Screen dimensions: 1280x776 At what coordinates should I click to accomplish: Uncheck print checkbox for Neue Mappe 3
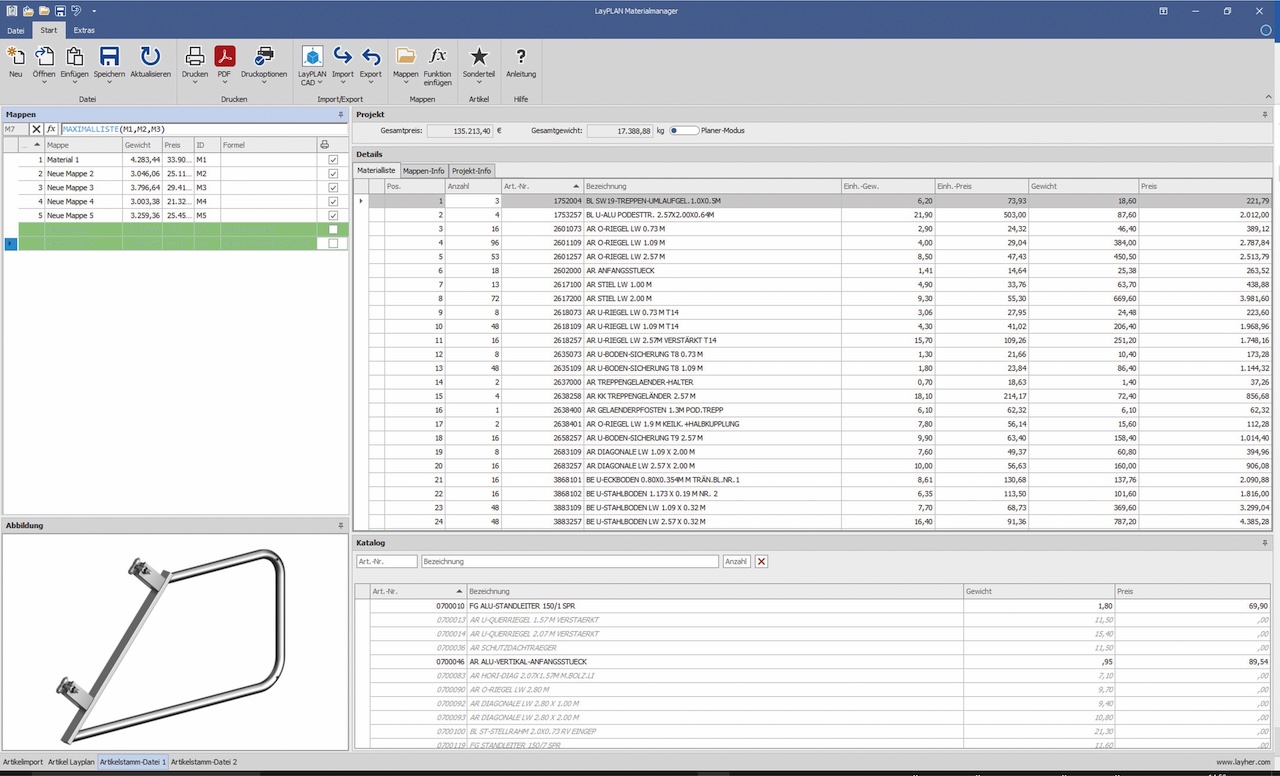tap(333, 188)
